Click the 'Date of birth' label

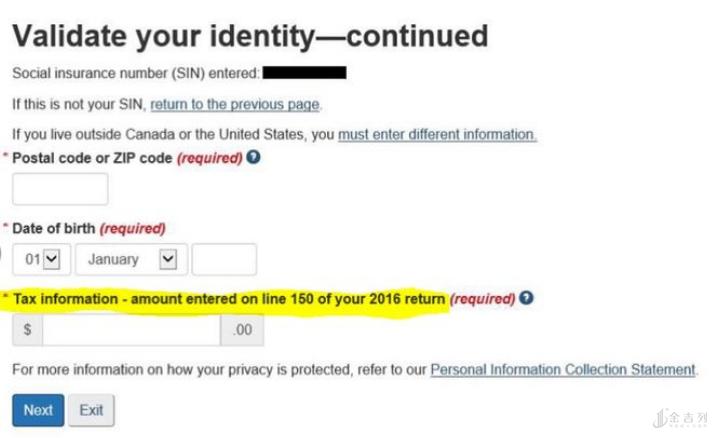coord(54,228)
